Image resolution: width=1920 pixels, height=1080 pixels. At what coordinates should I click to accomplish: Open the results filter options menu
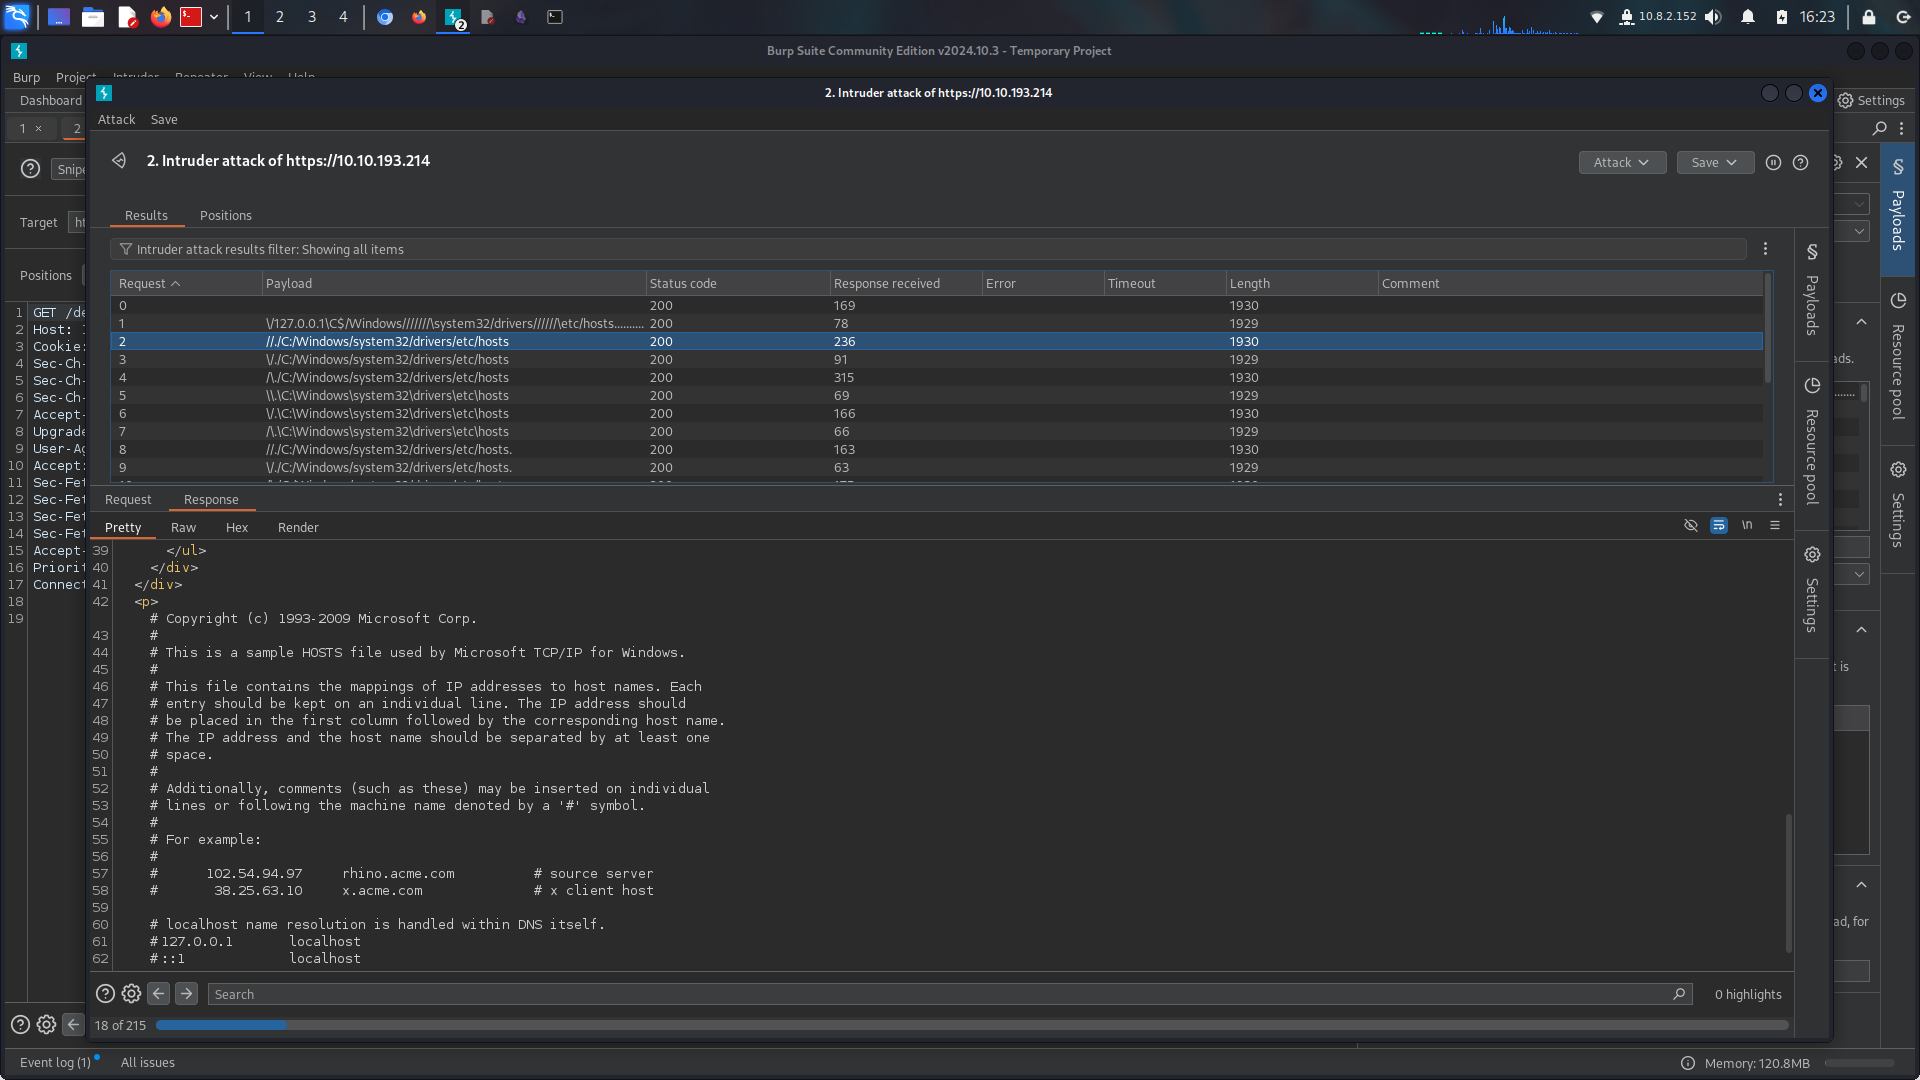(x=1765, y=249)
